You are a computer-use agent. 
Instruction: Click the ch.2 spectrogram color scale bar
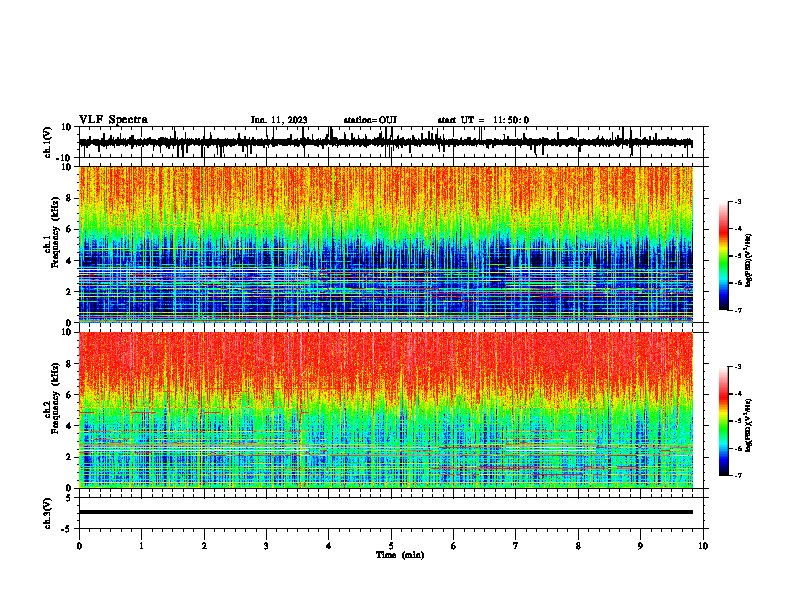724,421
